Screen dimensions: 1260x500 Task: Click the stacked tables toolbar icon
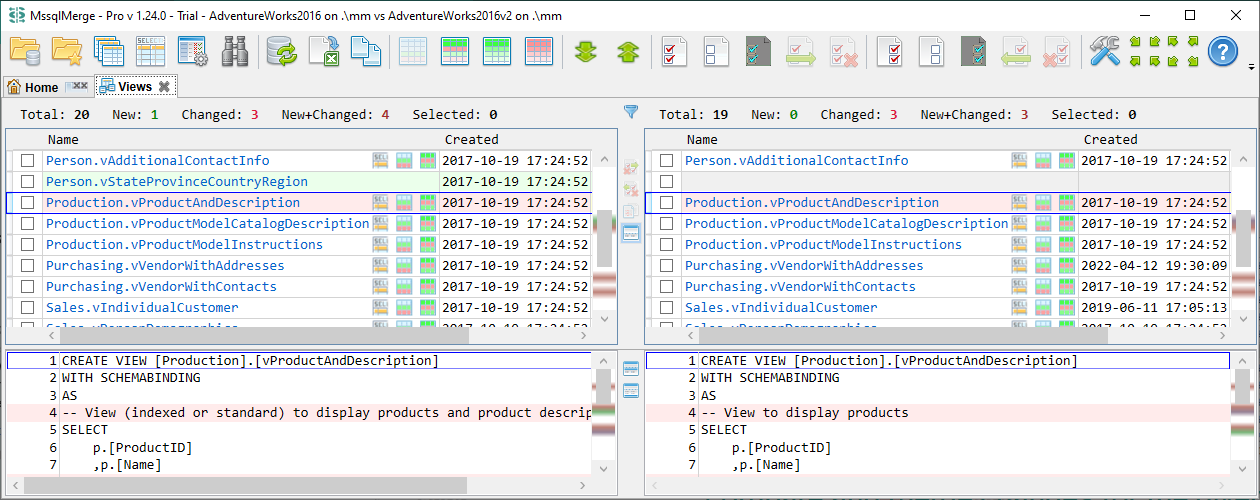pyautogui.click(x=108, y=51)
